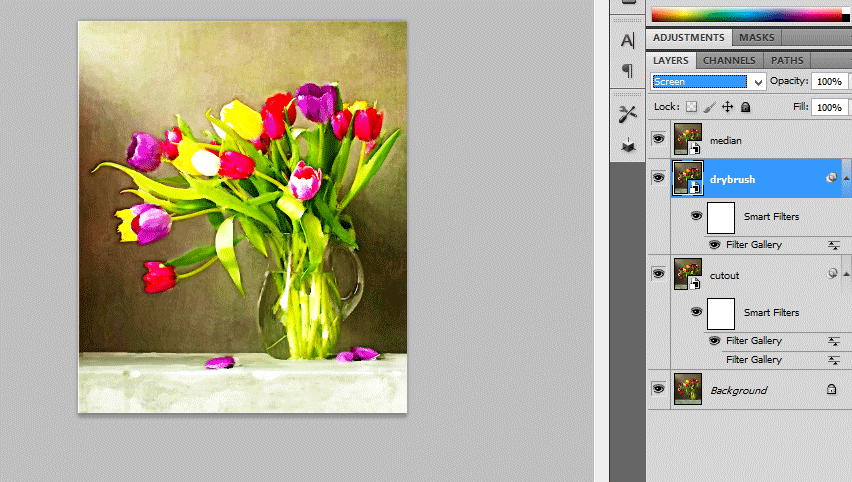
Task: Select the median layer thumbnail
Action: (688, 139)
